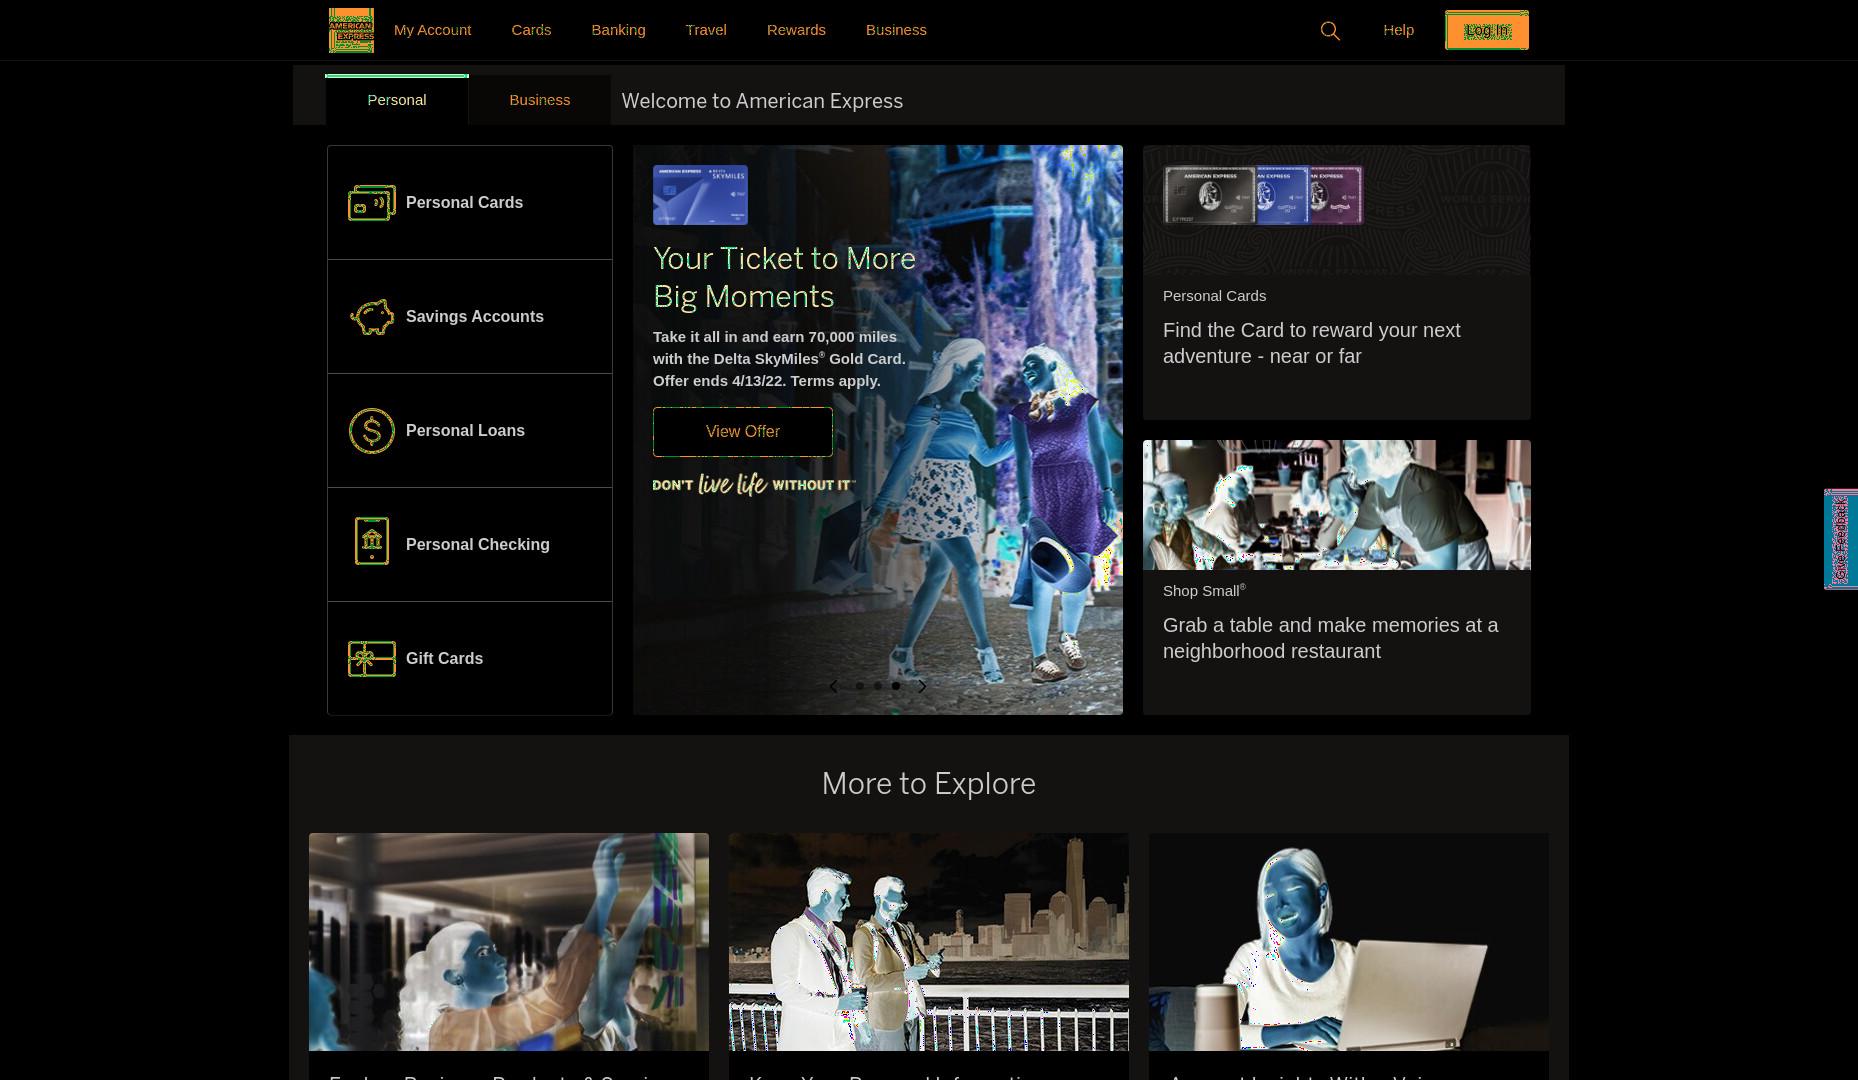The height and width of the screenshot is (1080, 1858).
Task: Open the search magnifier icon
Action: 1330,31
